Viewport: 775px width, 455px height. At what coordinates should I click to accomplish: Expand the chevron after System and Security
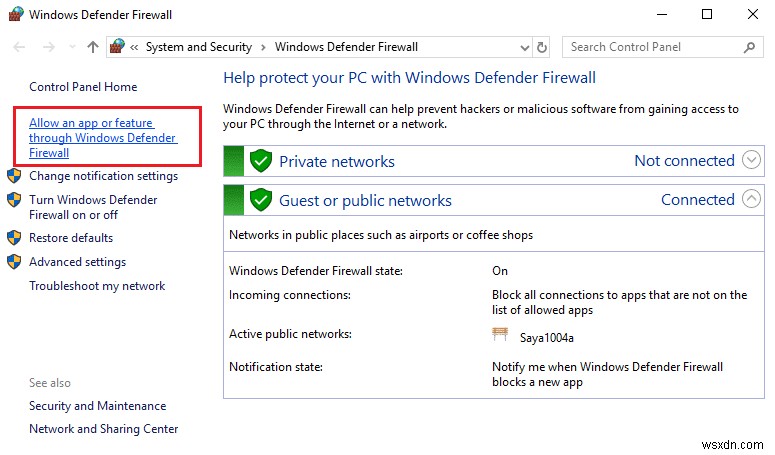[263, 47]
